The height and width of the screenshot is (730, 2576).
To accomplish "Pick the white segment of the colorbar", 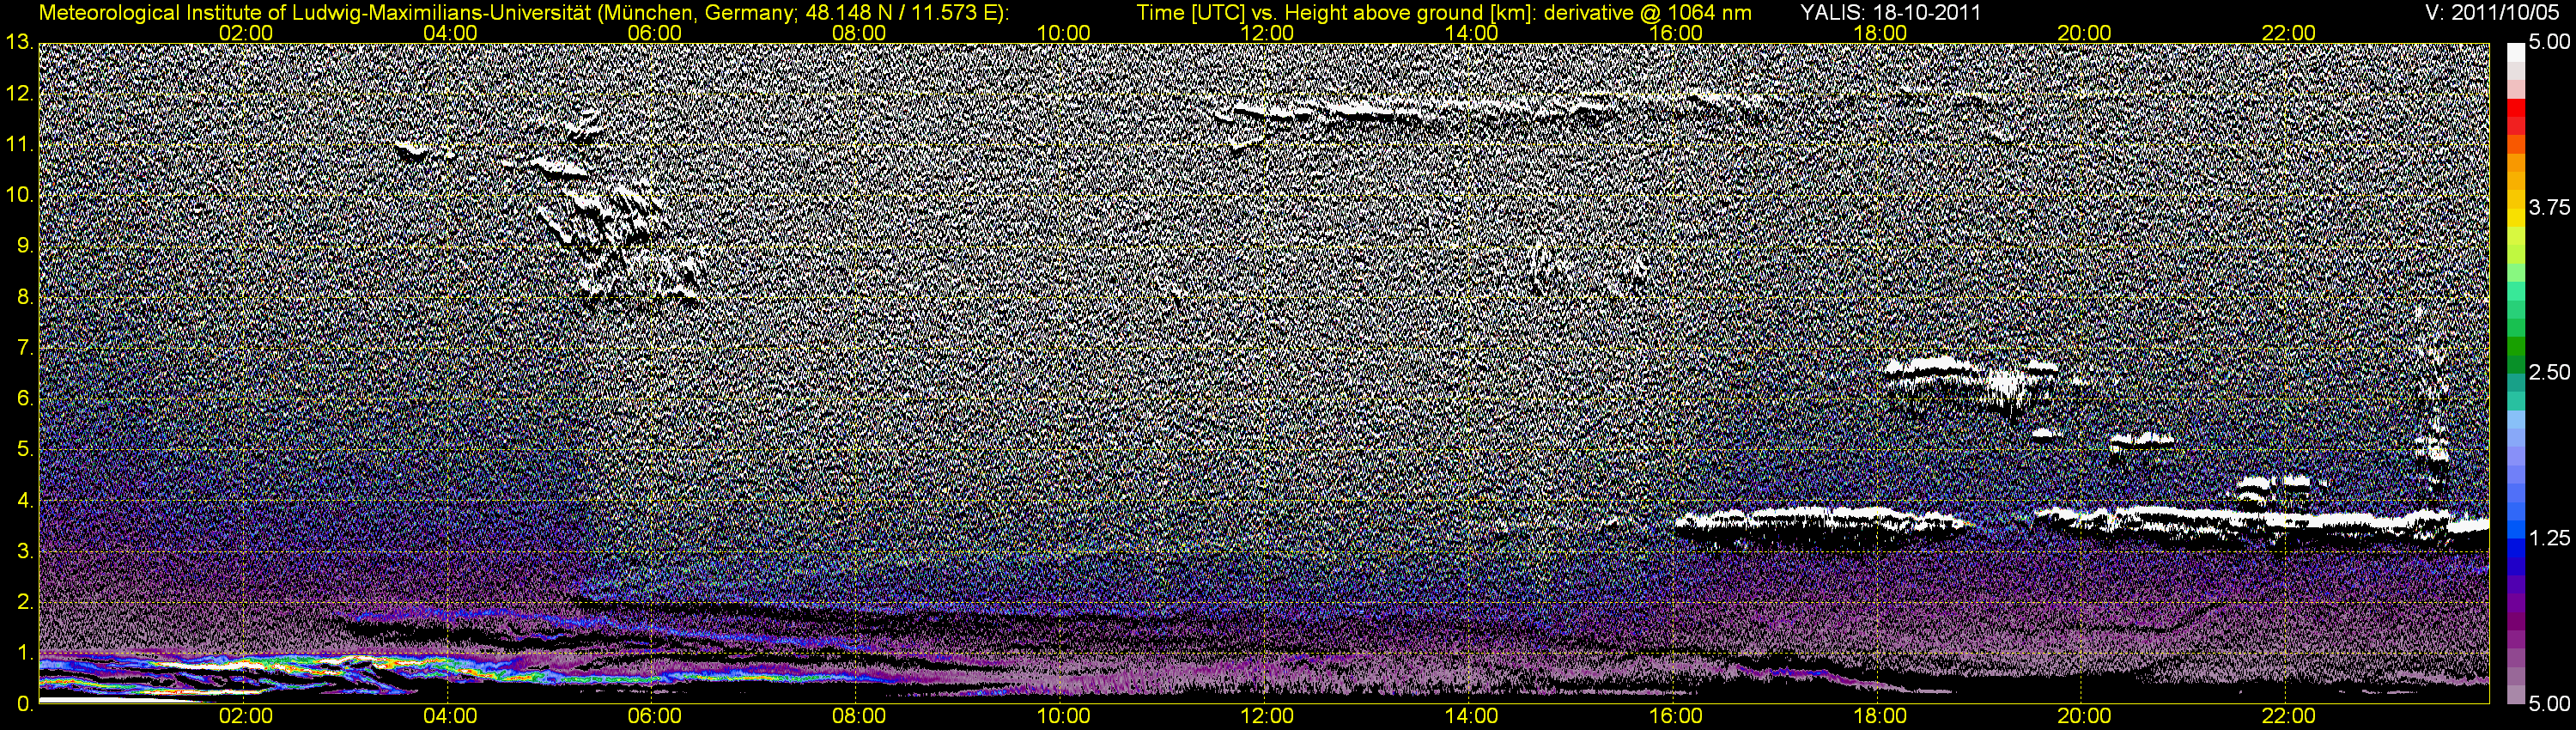I will point(2514,52).
